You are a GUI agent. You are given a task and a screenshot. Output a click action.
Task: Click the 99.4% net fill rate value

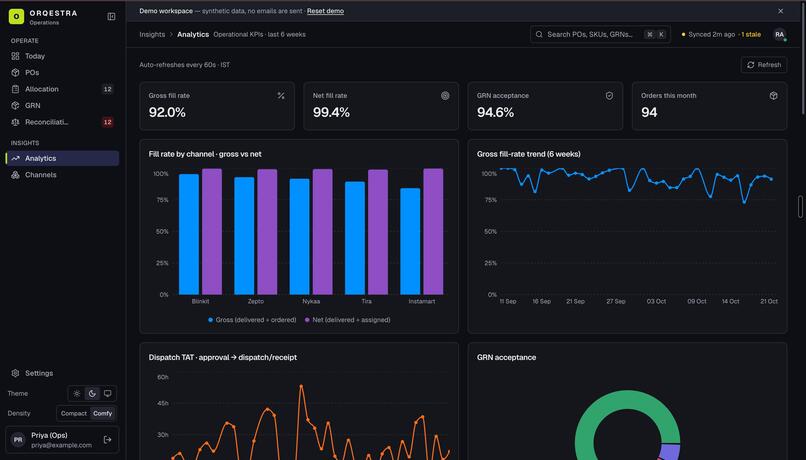(331, 112)
